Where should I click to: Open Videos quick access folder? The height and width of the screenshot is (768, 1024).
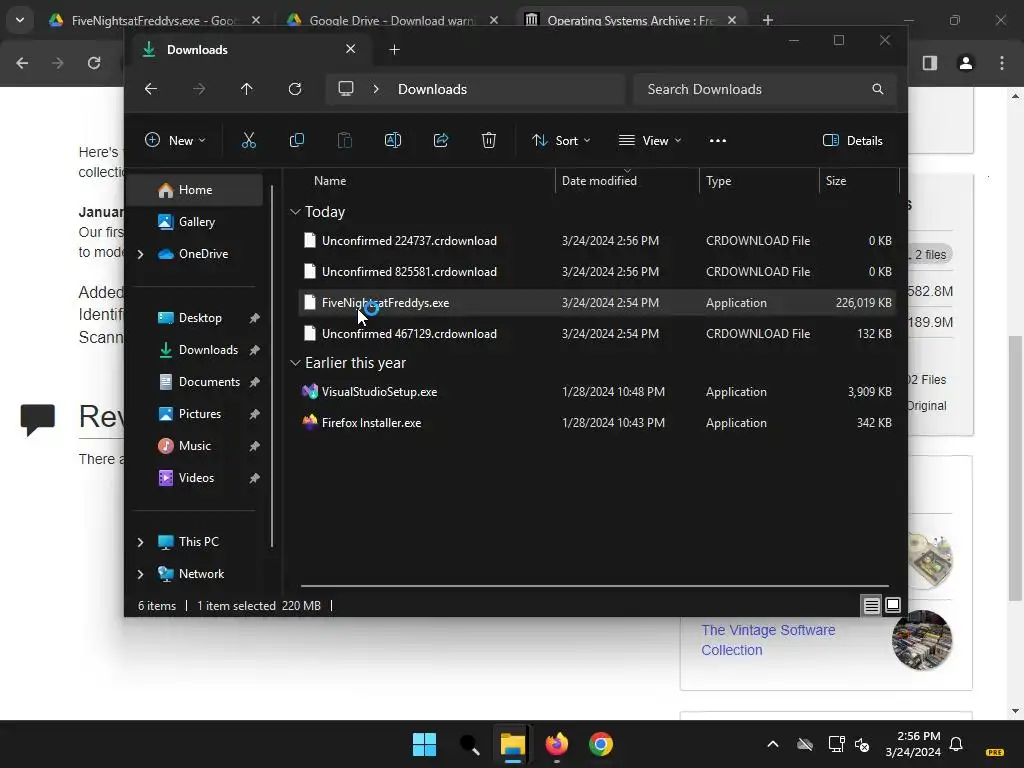pos(195,478)
